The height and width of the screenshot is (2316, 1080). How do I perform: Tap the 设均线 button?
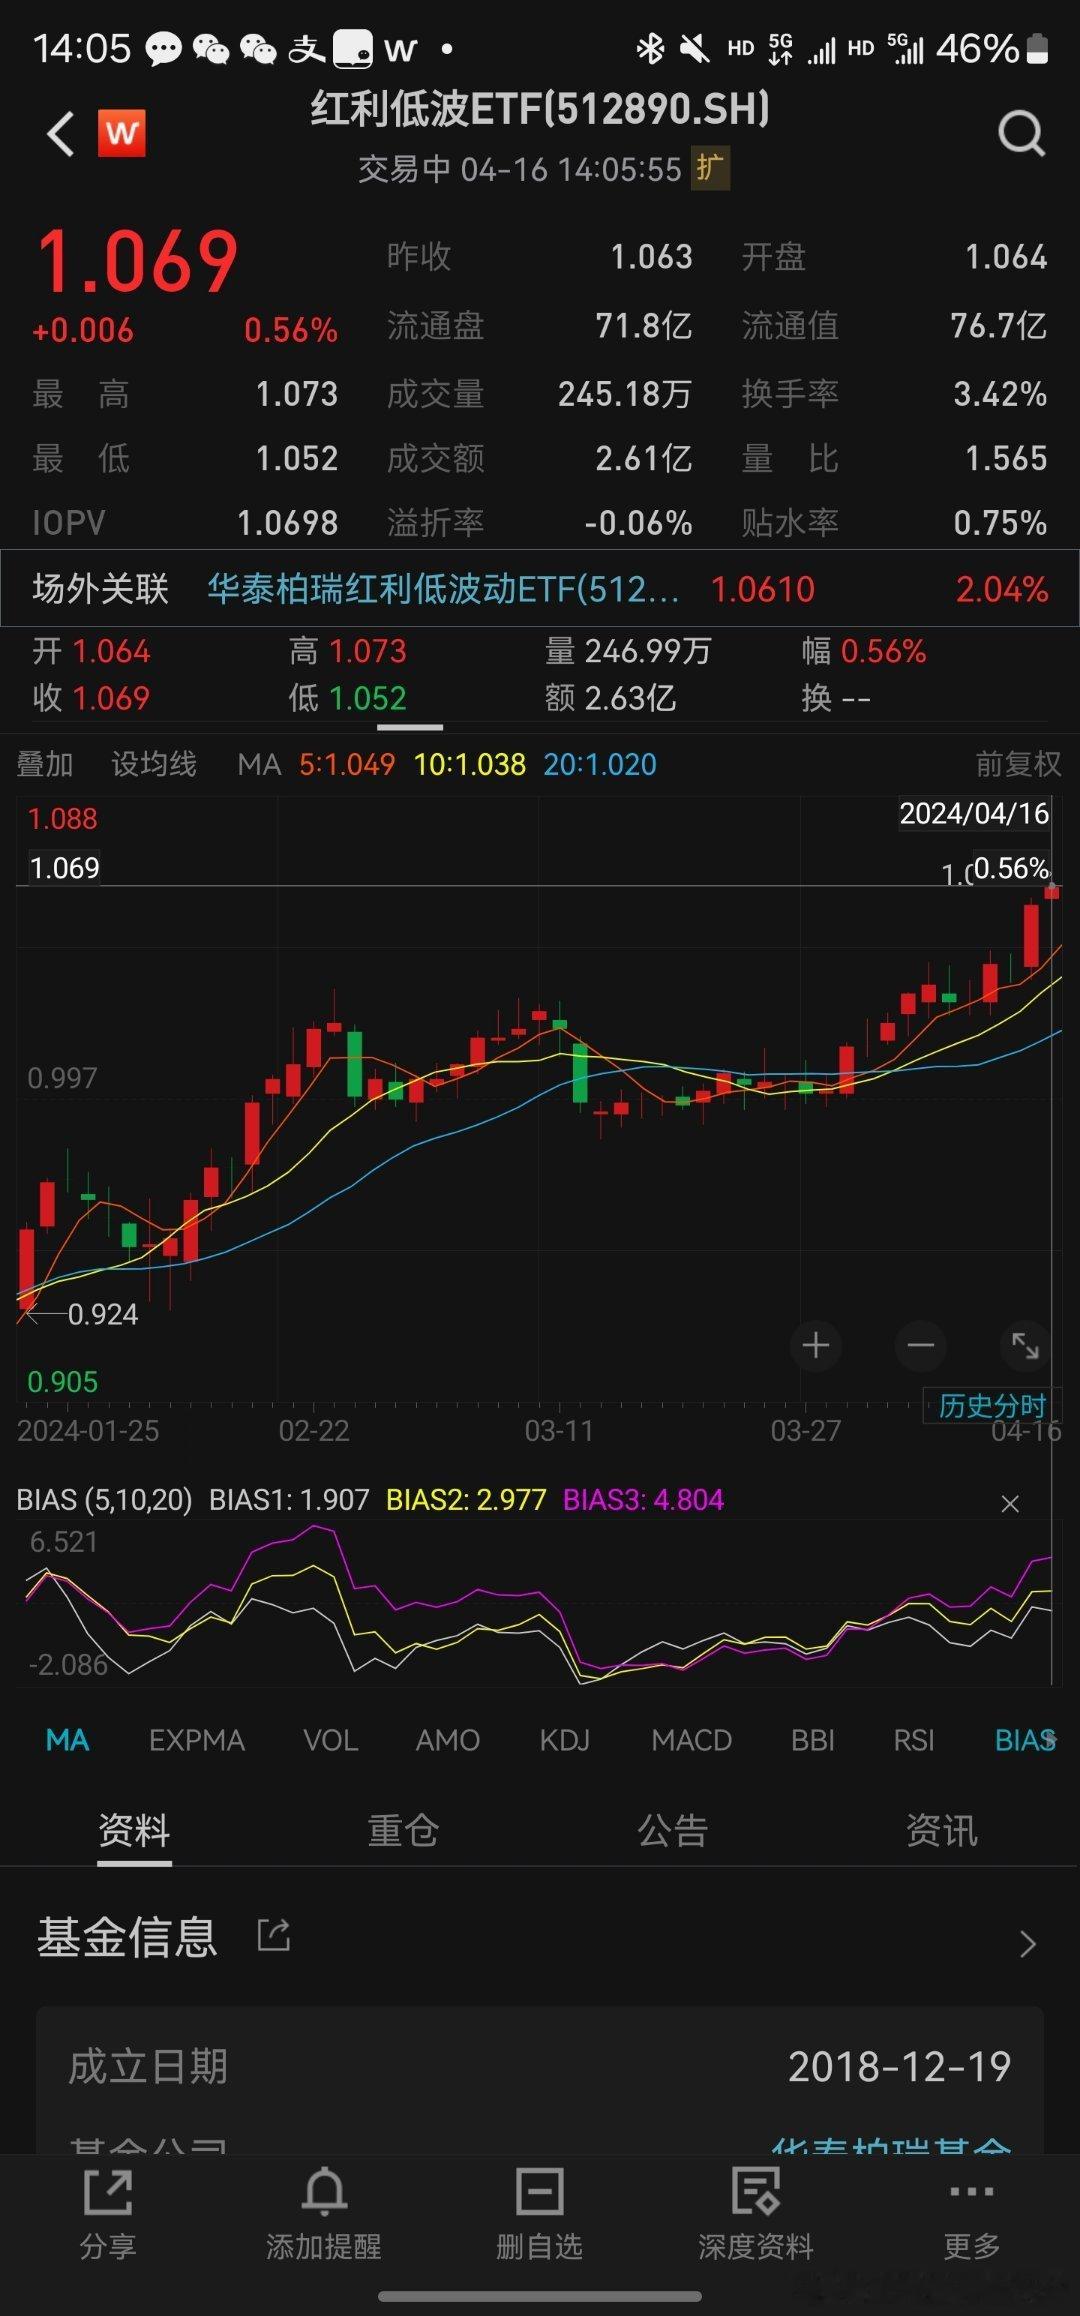(154, 764)
